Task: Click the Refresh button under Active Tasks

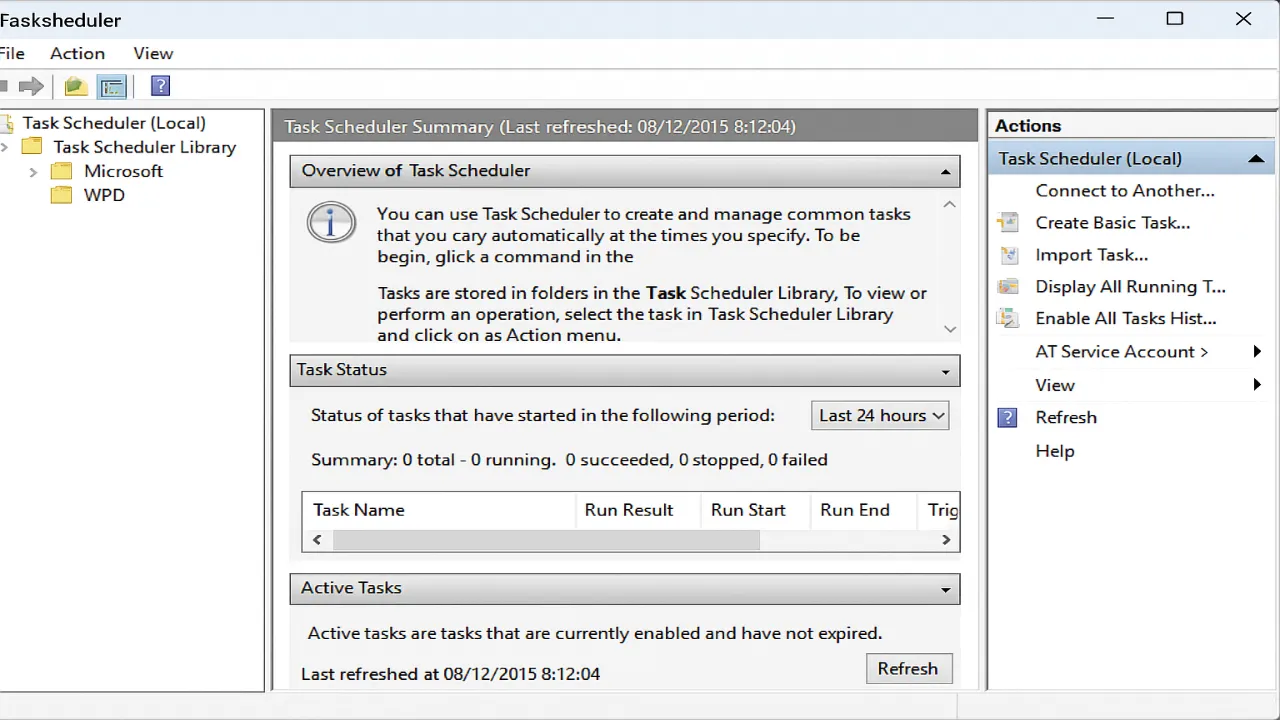Action: 908,669
